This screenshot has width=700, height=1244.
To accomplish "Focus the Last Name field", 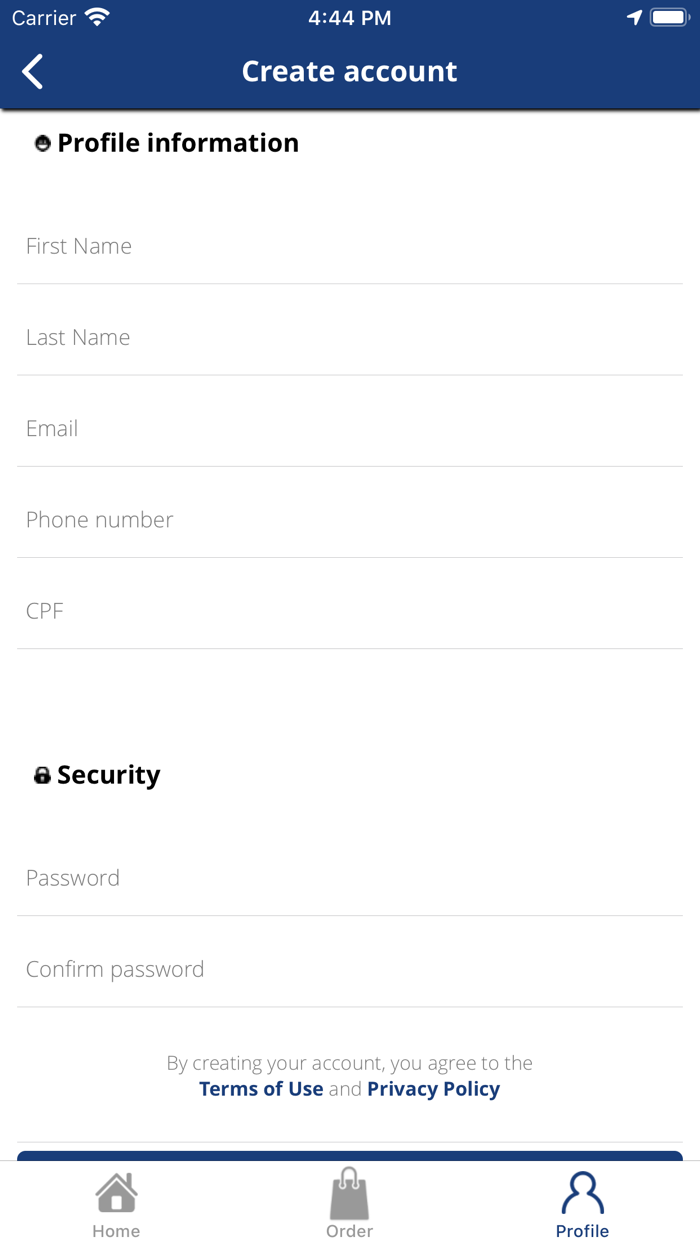I will point(350,337).
